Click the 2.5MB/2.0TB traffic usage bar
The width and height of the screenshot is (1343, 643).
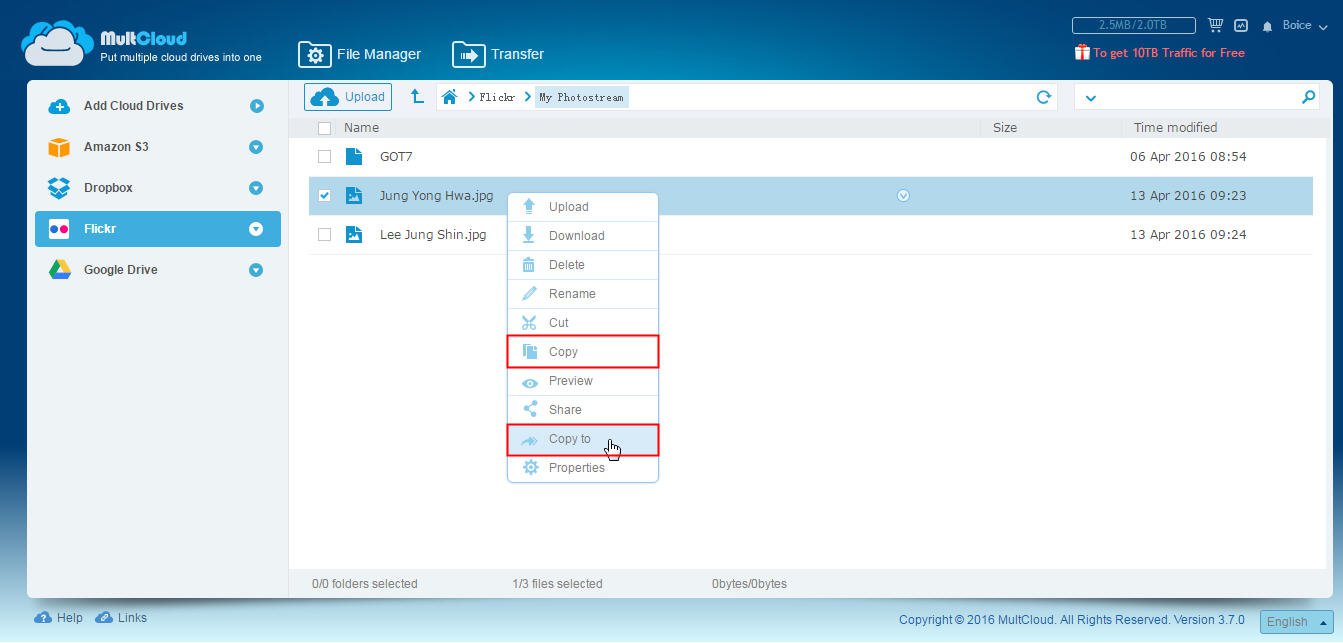(x=1133, y=25)
